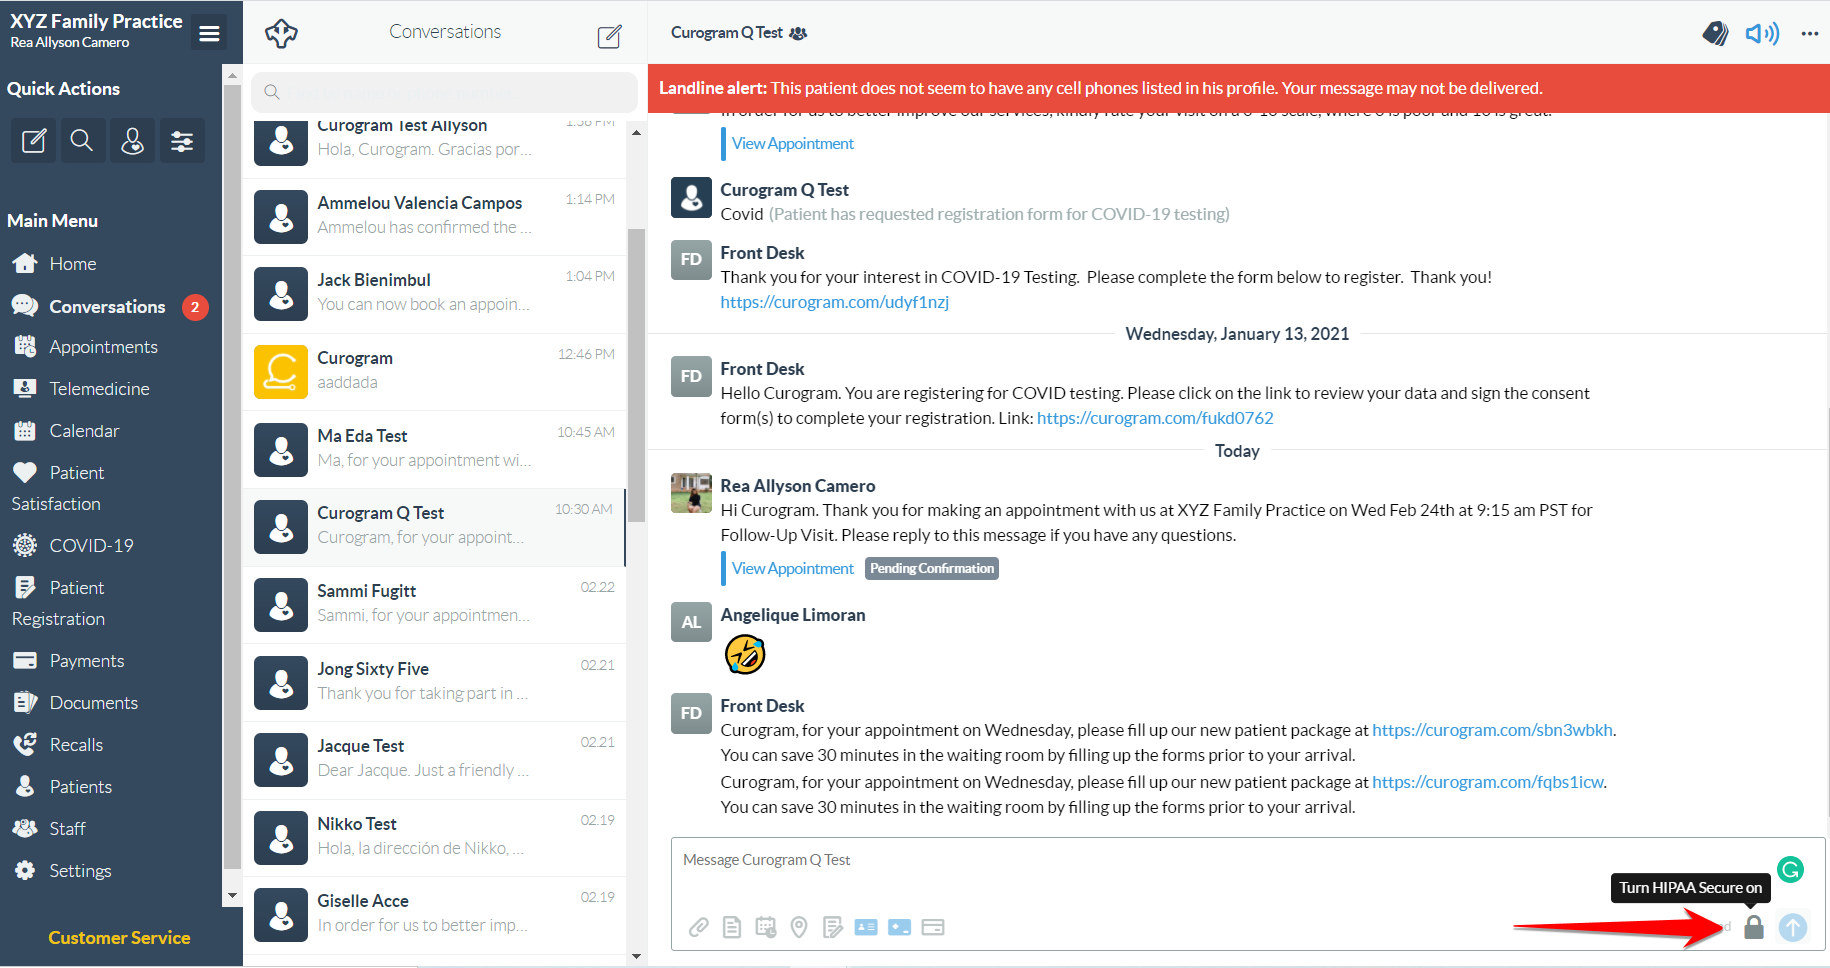Open the appointment scheduler calendar icon
Screen dimensions: 1830x968
766,927
